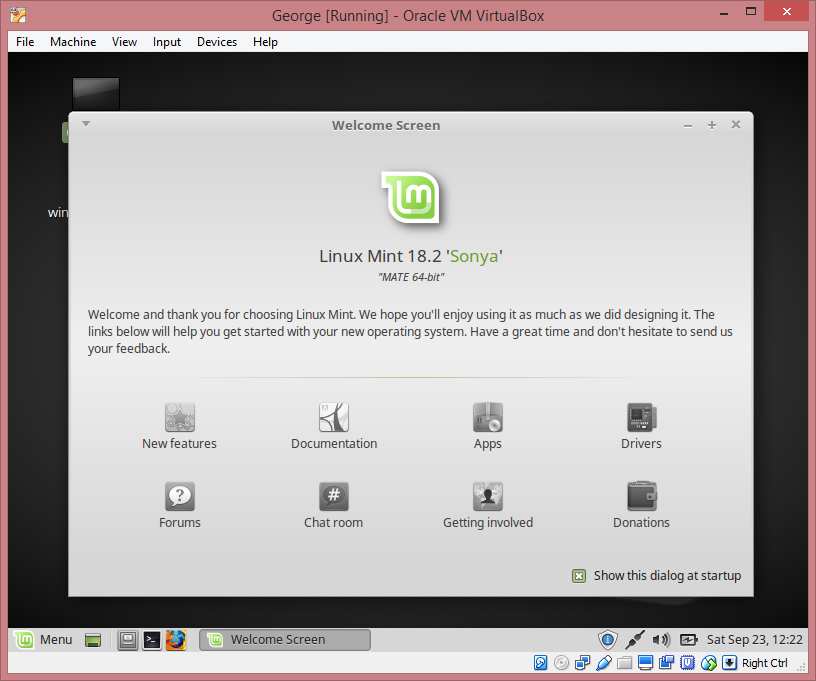Click the Linux Mint logo image
Image resolution: width=816 pixels, height=681 pixels.
(x=411, y=198)
